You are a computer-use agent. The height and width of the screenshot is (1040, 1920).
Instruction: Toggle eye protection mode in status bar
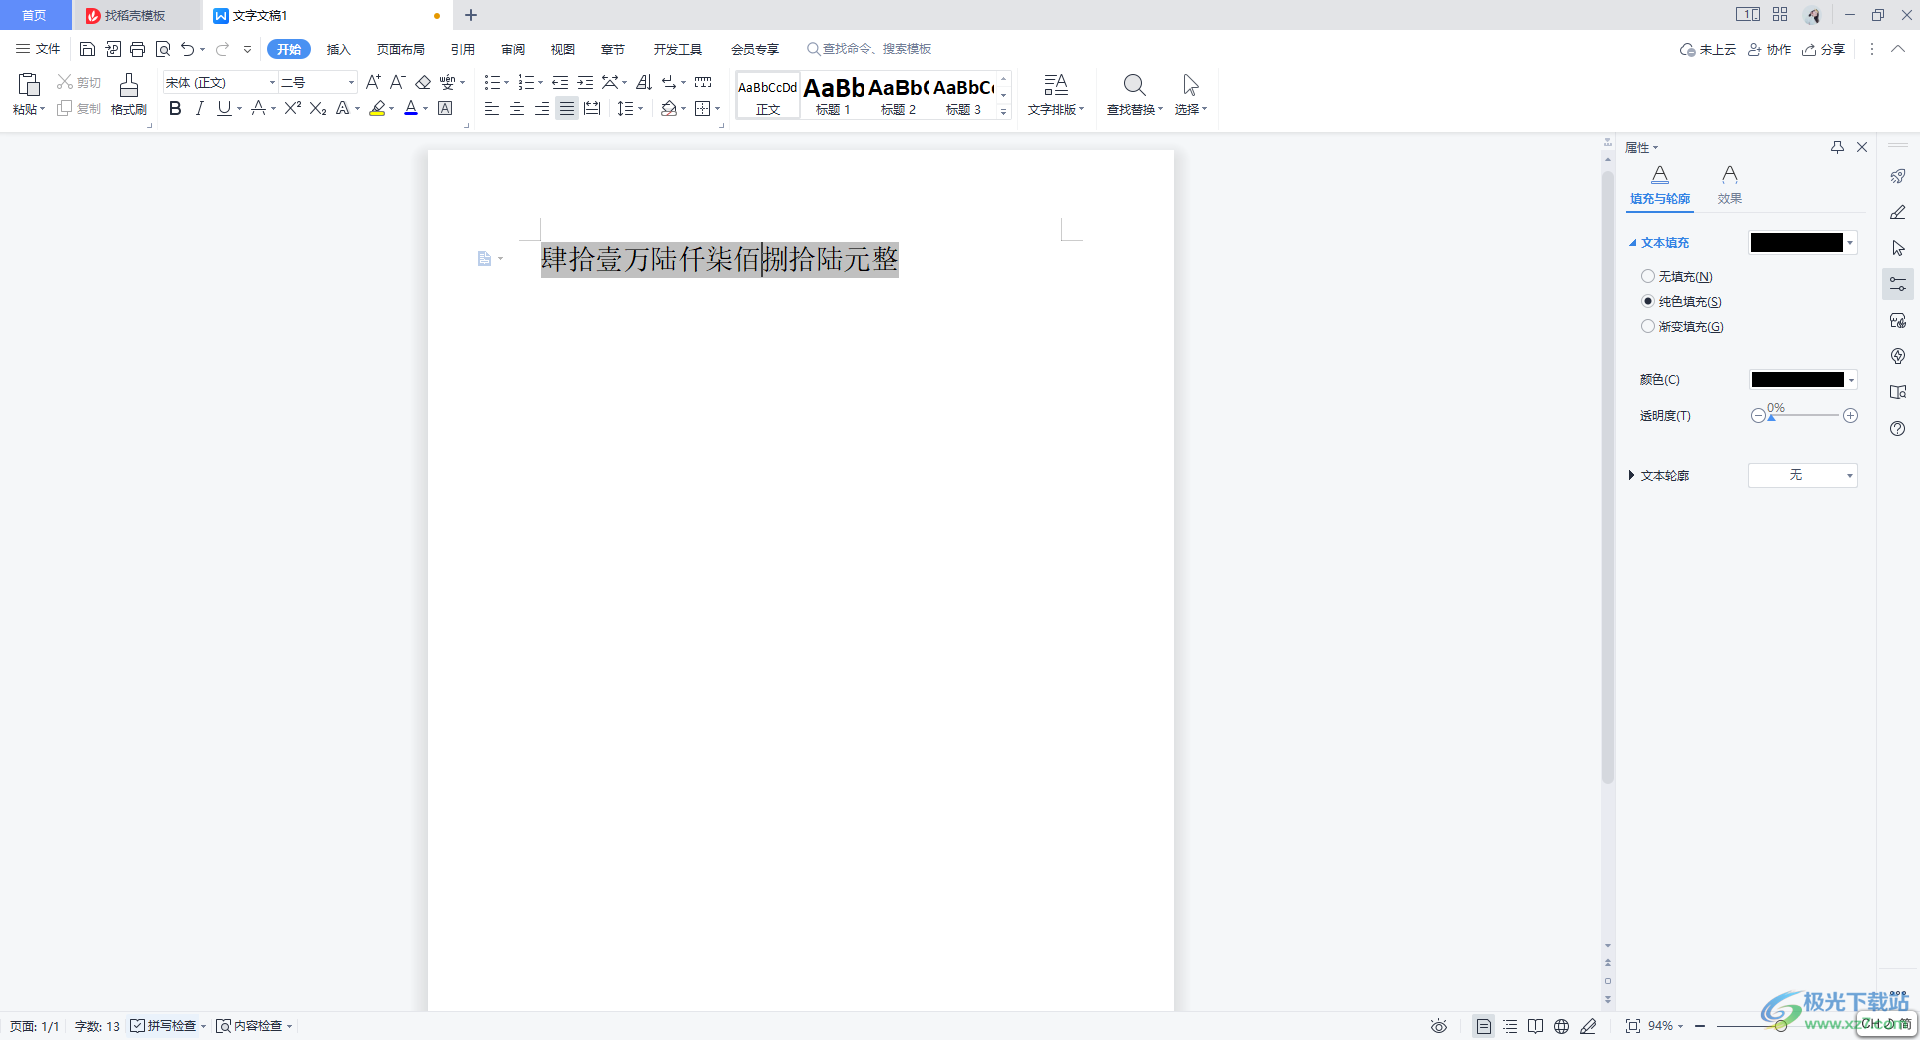(1439, 1026)
